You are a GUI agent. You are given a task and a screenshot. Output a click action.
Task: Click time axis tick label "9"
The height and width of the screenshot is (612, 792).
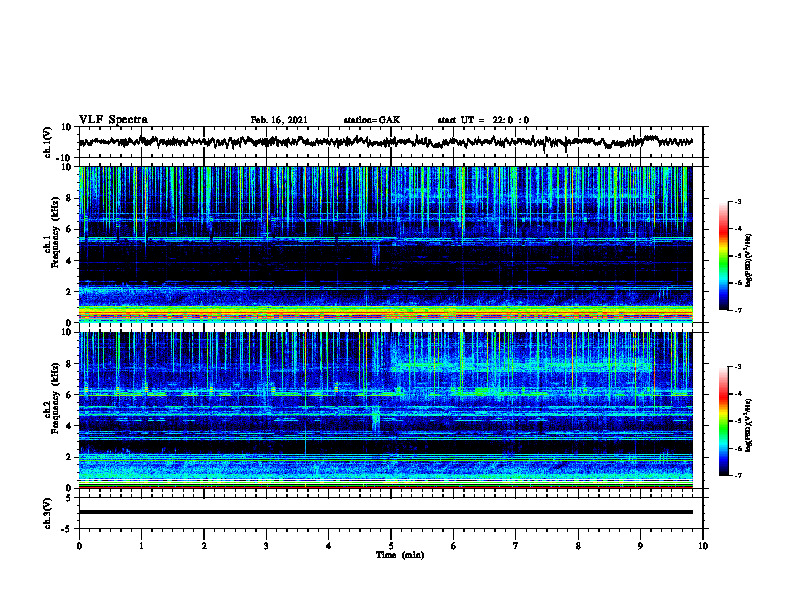[x=640, y=546]
